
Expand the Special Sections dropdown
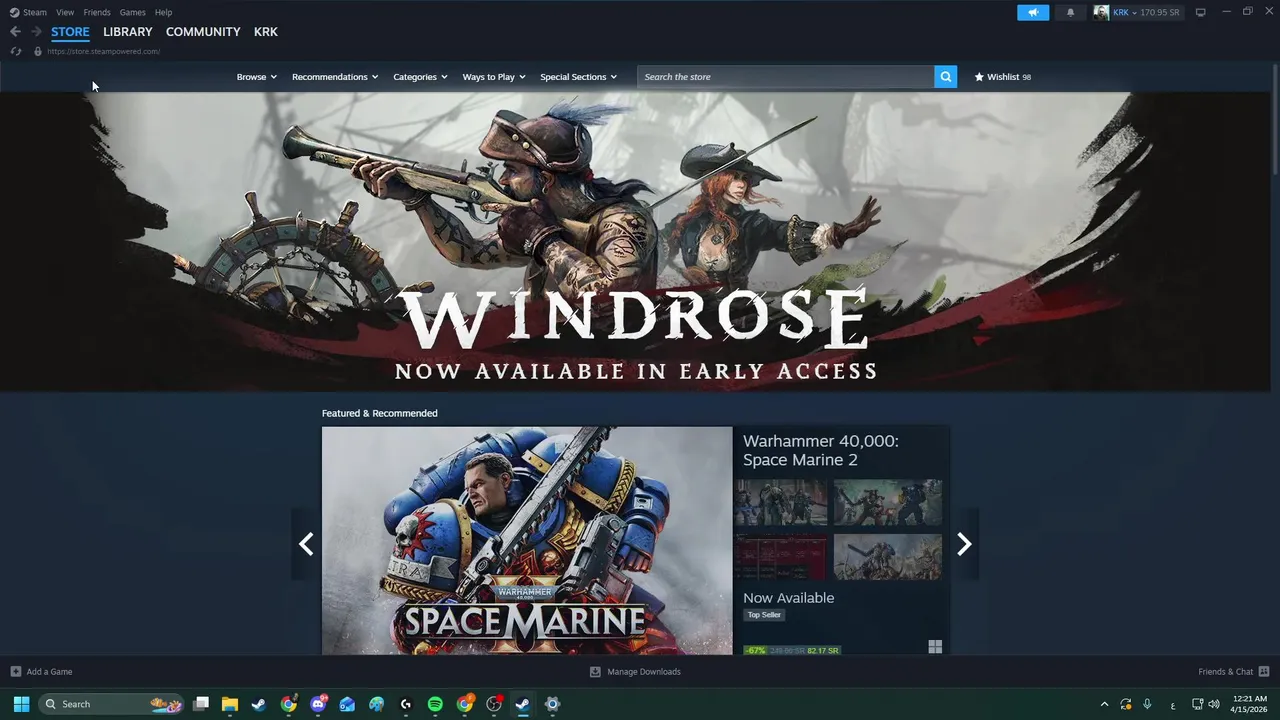coord(579,77)
